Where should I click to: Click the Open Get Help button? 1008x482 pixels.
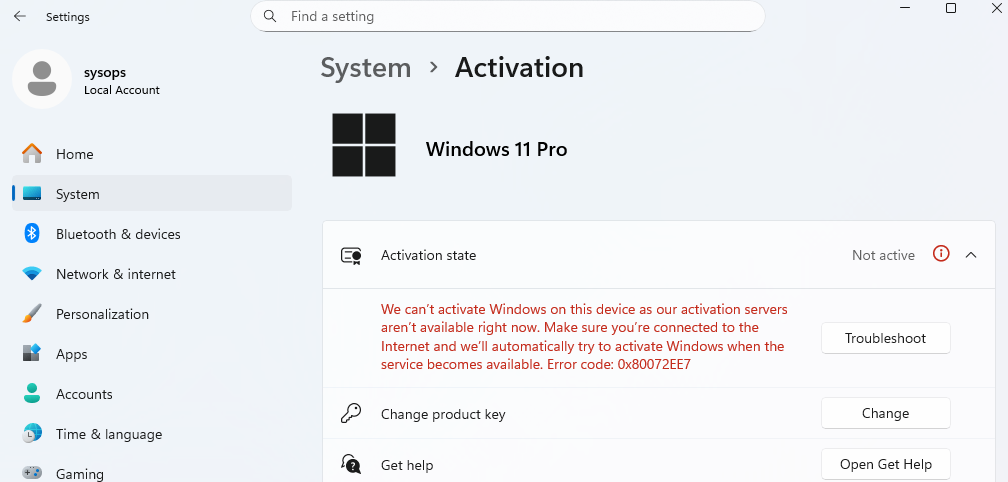pos(885,464)
